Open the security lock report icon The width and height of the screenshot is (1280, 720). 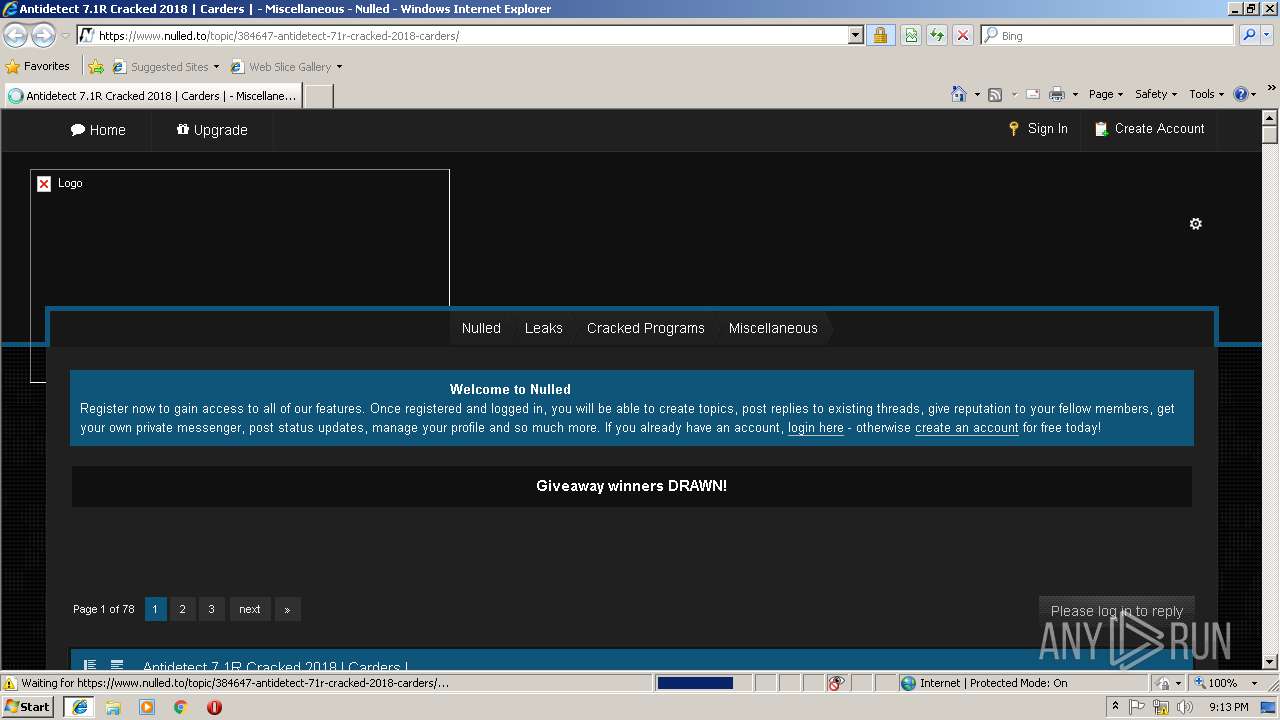pyautogui.click(x=880, y=35)
